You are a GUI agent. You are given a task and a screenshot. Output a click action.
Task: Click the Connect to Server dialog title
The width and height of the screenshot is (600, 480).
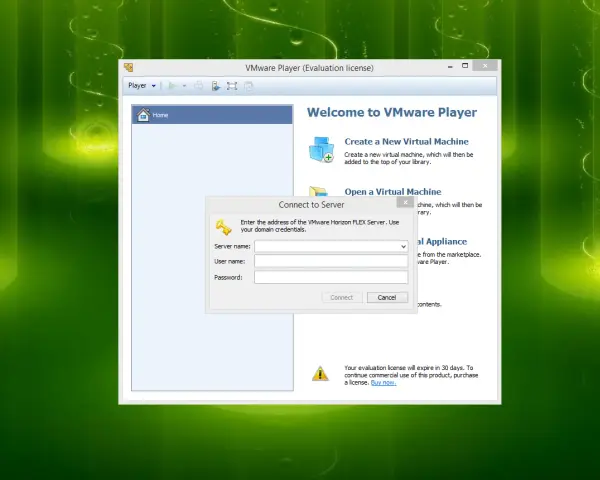click(x=311, y=205)
